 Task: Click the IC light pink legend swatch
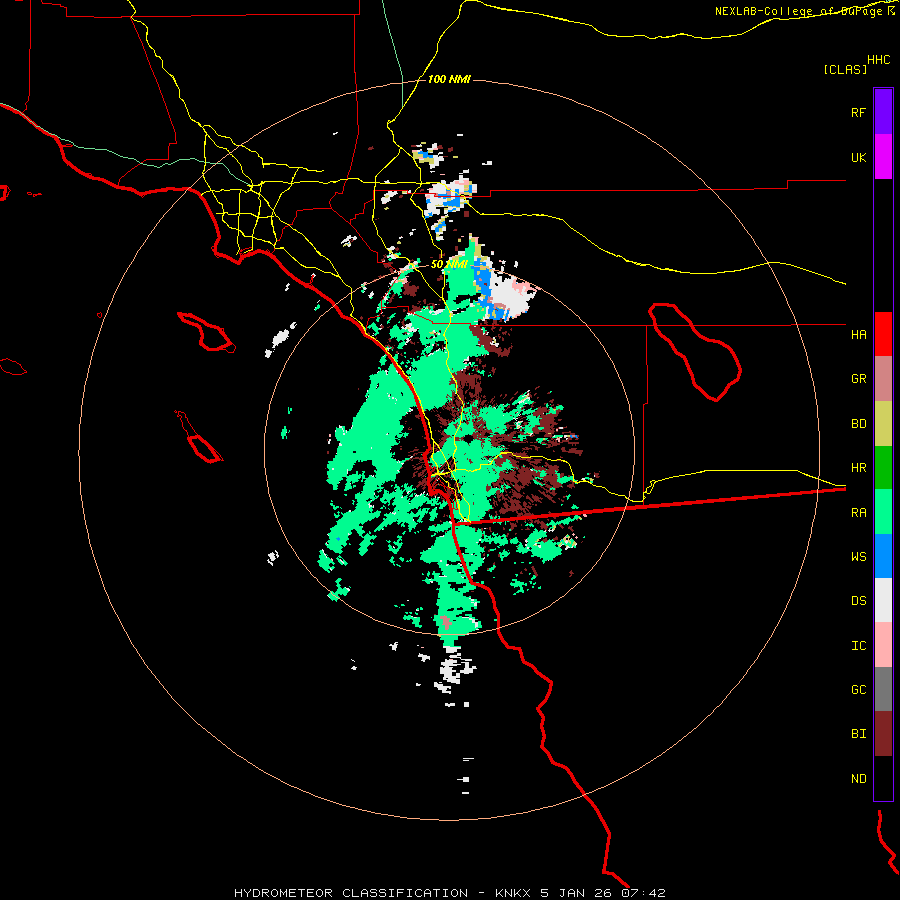click(883, 645)
